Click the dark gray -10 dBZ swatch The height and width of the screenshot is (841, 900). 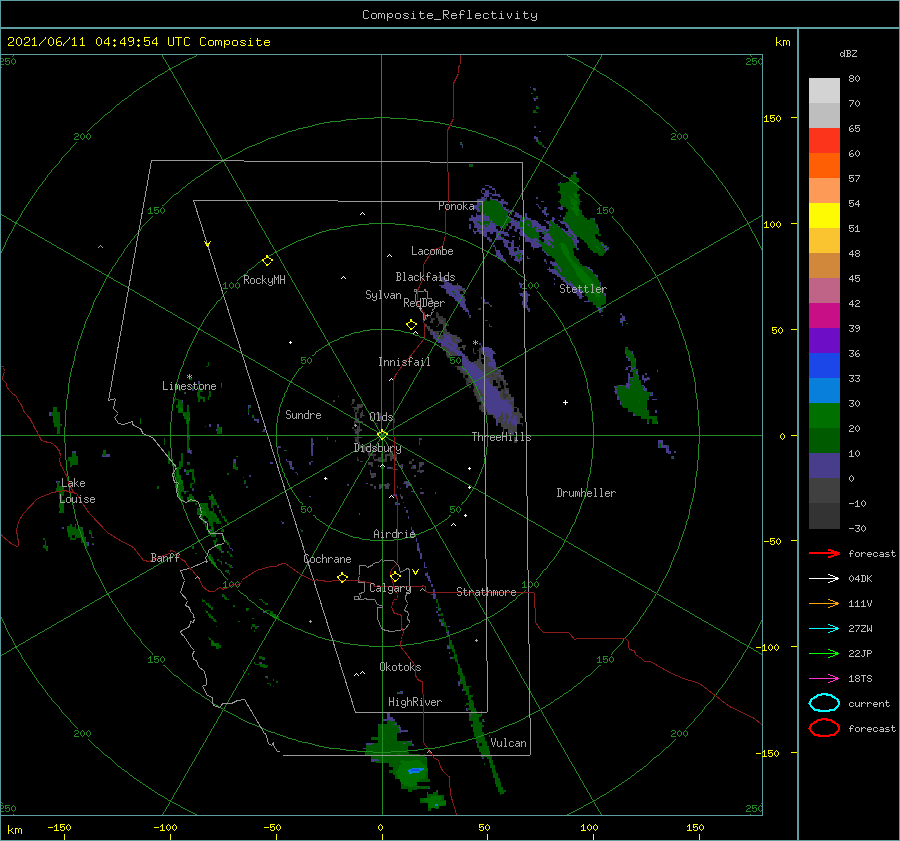coord(824,515)
